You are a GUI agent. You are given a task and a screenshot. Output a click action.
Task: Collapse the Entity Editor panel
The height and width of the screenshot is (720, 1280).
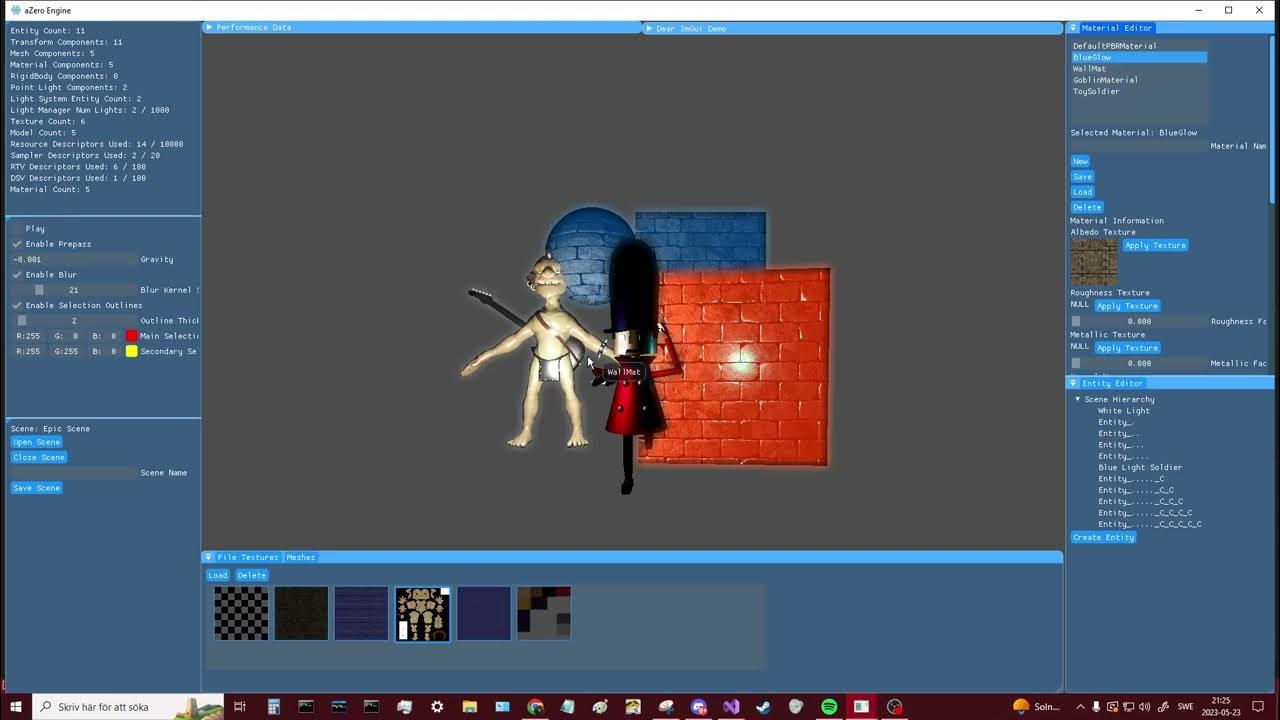pos(1073,383)
